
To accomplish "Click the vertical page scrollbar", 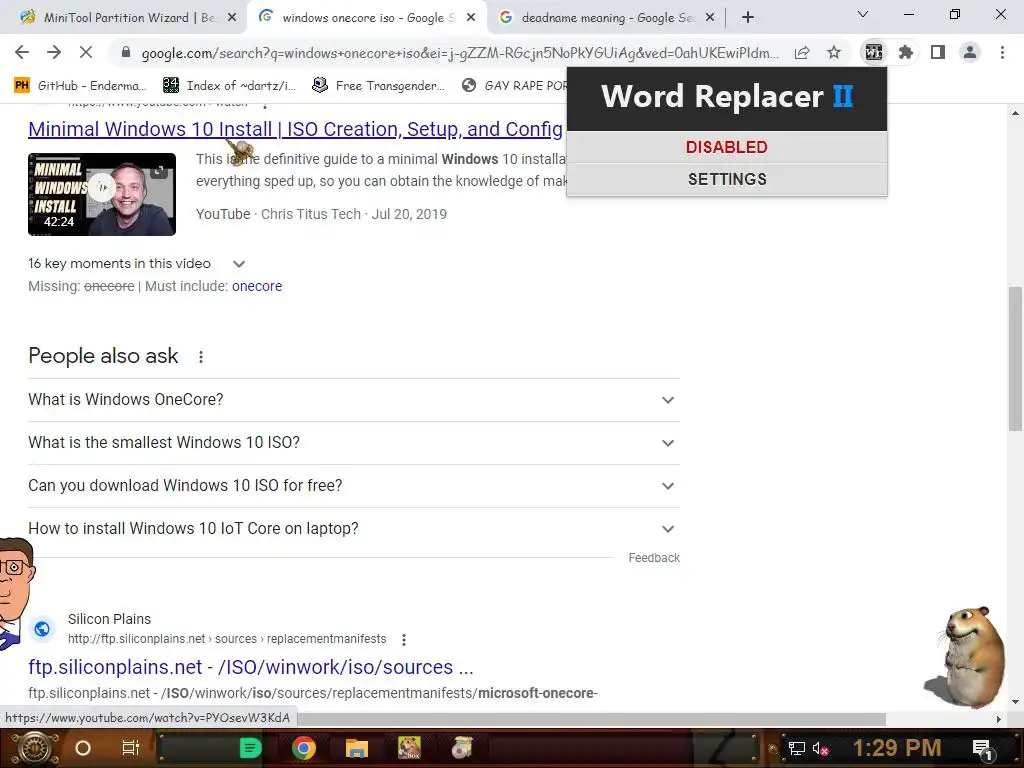I will pyautogui.click(x=1016, y=359).
